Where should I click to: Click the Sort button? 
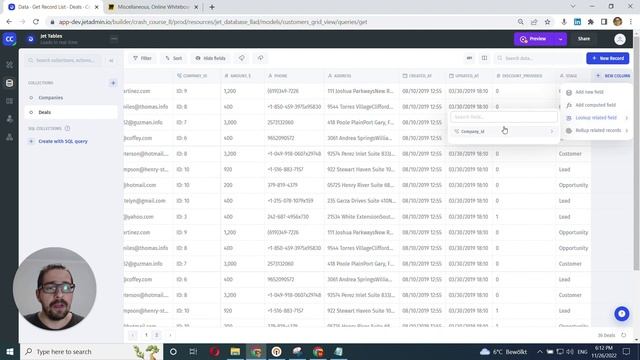(x=174, y=58)
